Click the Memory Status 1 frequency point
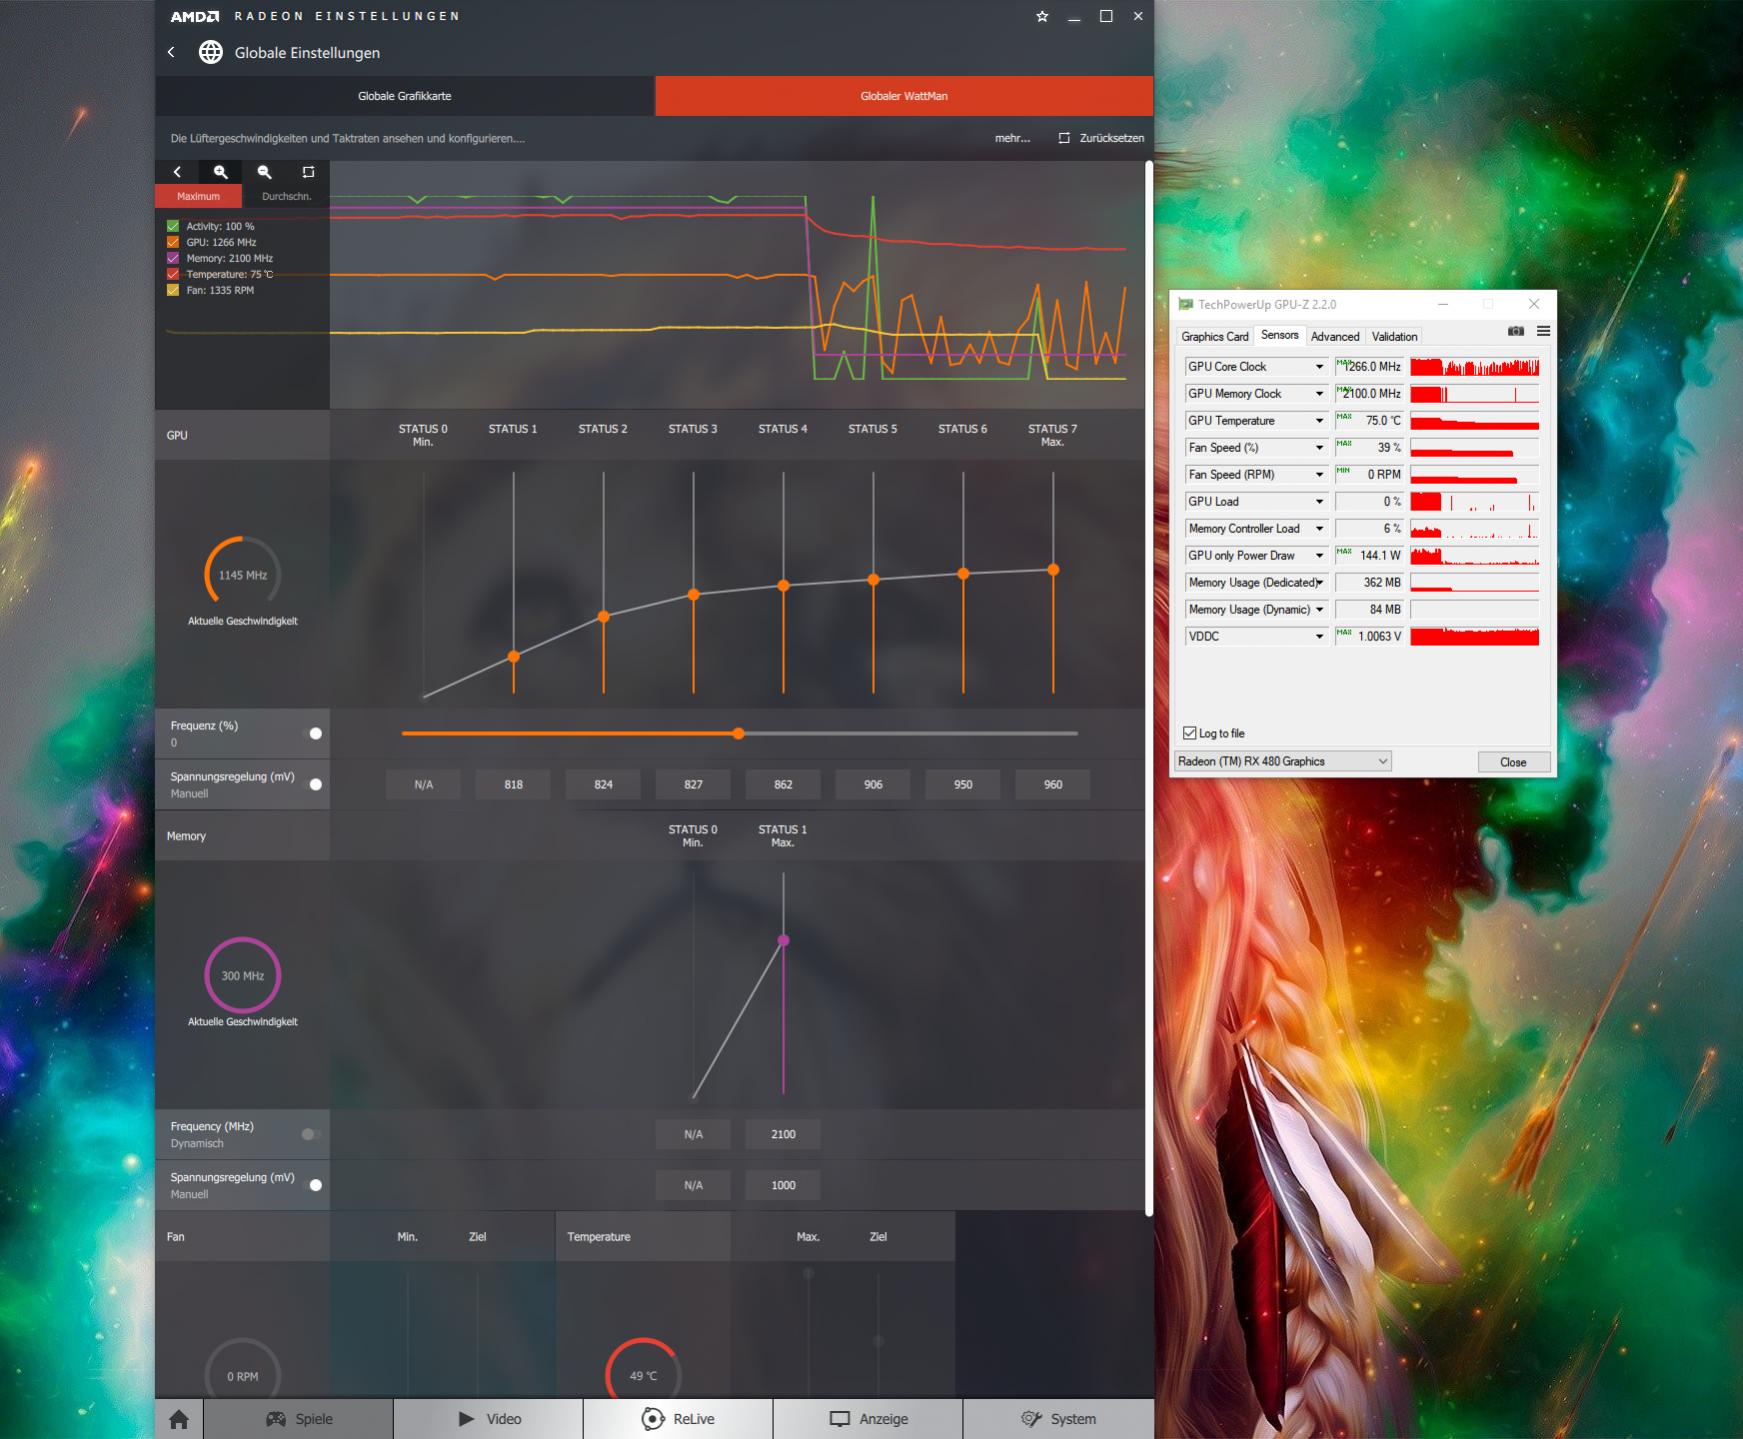Viewport: 1743px width, 1439px height. (783, 940)
